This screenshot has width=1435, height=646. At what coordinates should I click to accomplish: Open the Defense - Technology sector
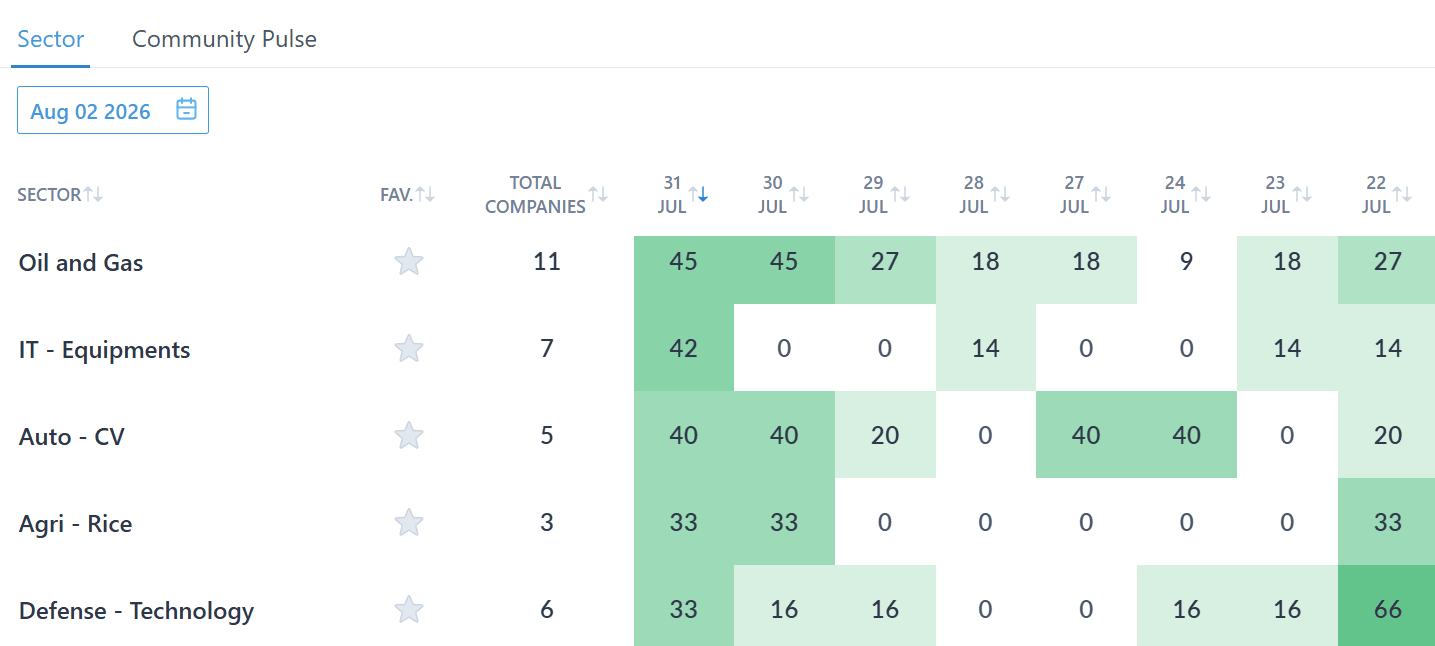[136, 611]
